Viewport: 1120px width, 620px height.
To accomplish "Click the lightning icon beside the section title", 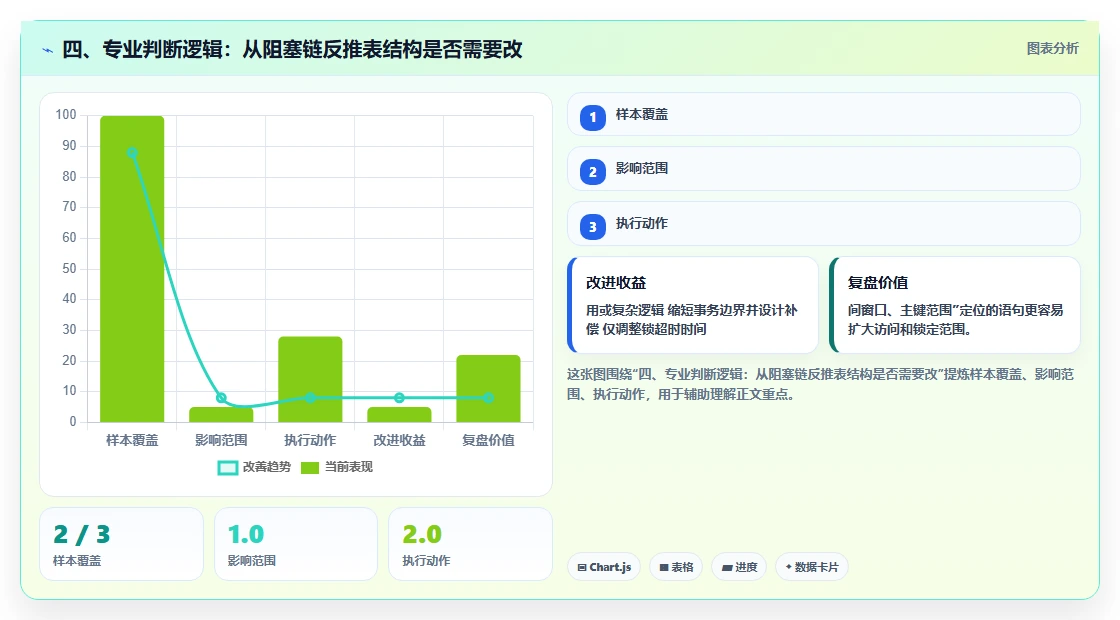I will [48, 50].
